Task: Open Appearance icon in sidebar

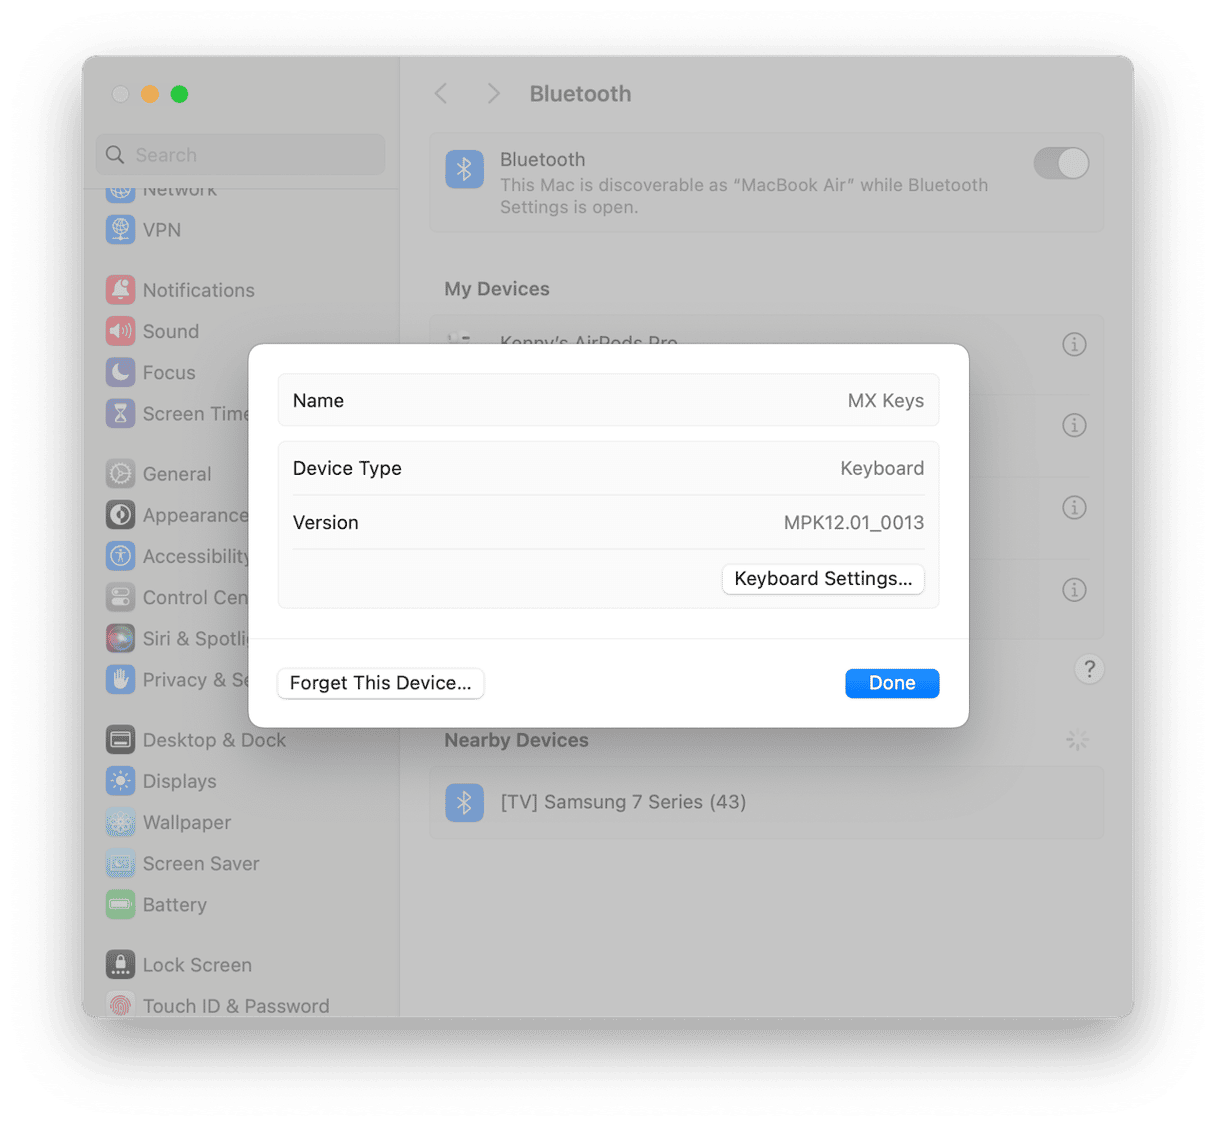Action: [x=120, y=515]
